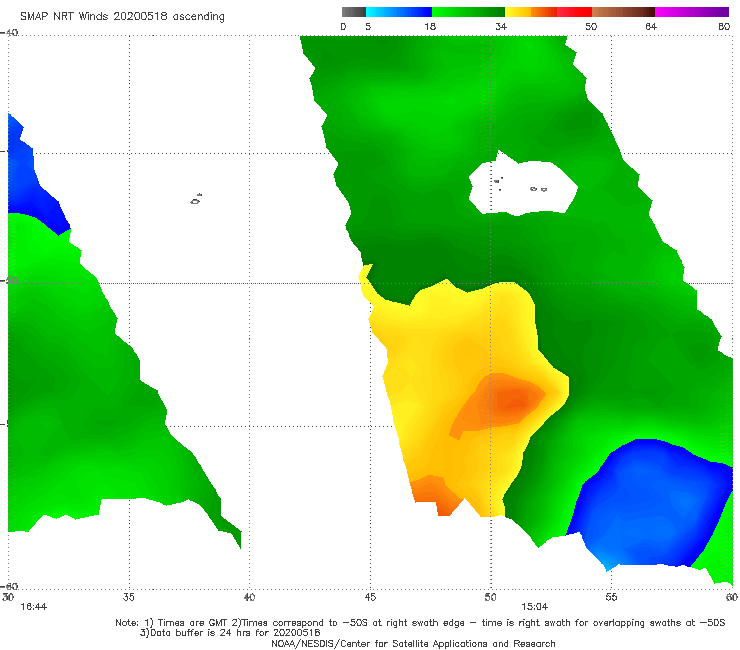Select the green segment of the colorbar
This screenshot has height=650, width=740.
point(468,12)
